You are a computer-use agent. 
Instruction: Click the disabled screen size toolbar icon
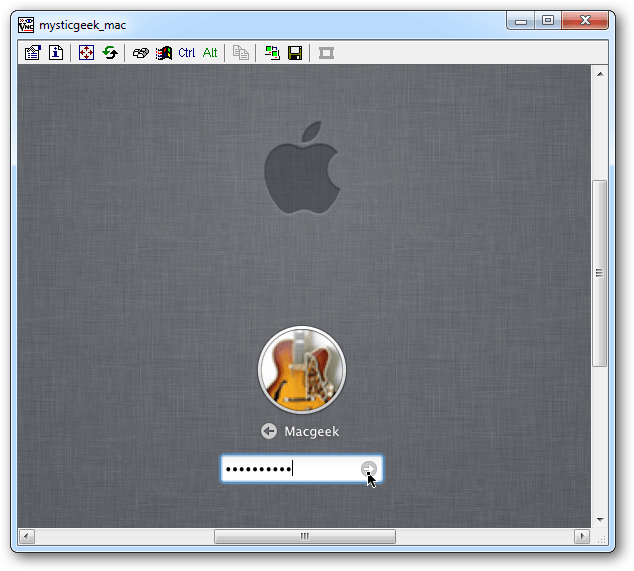(x=326, y=53)
